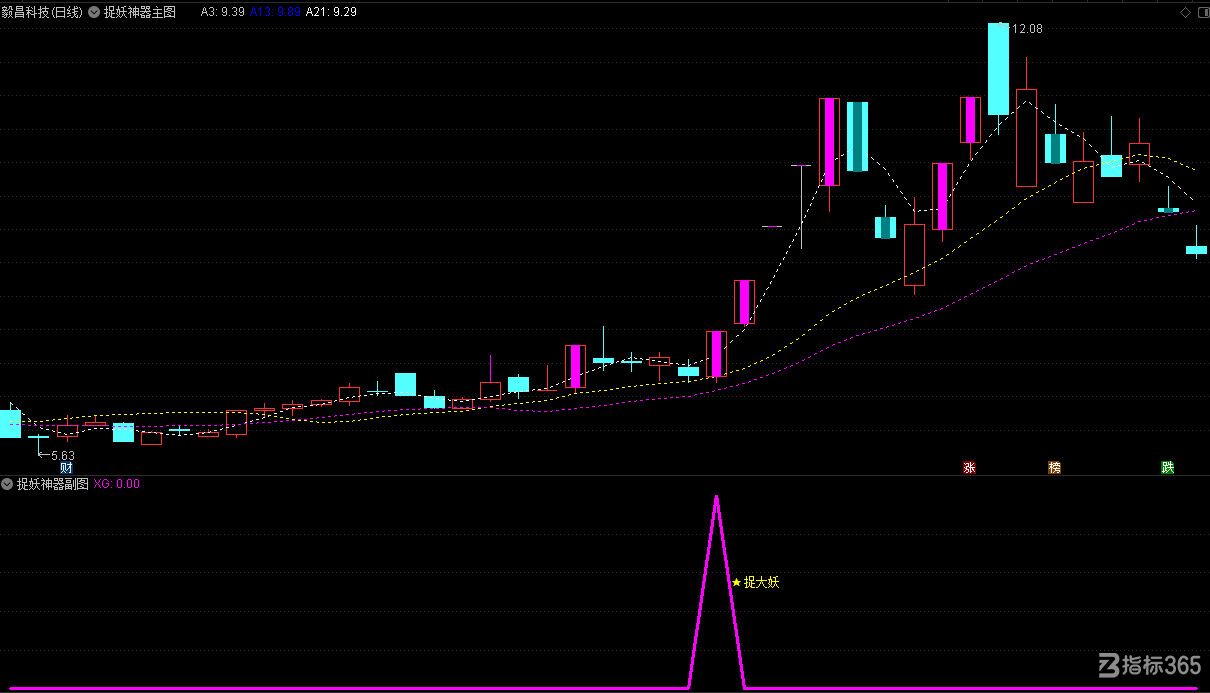Select the XG: 0.00 indicator value
Viewport: 1210px width, 693px height.
[117, 484]
